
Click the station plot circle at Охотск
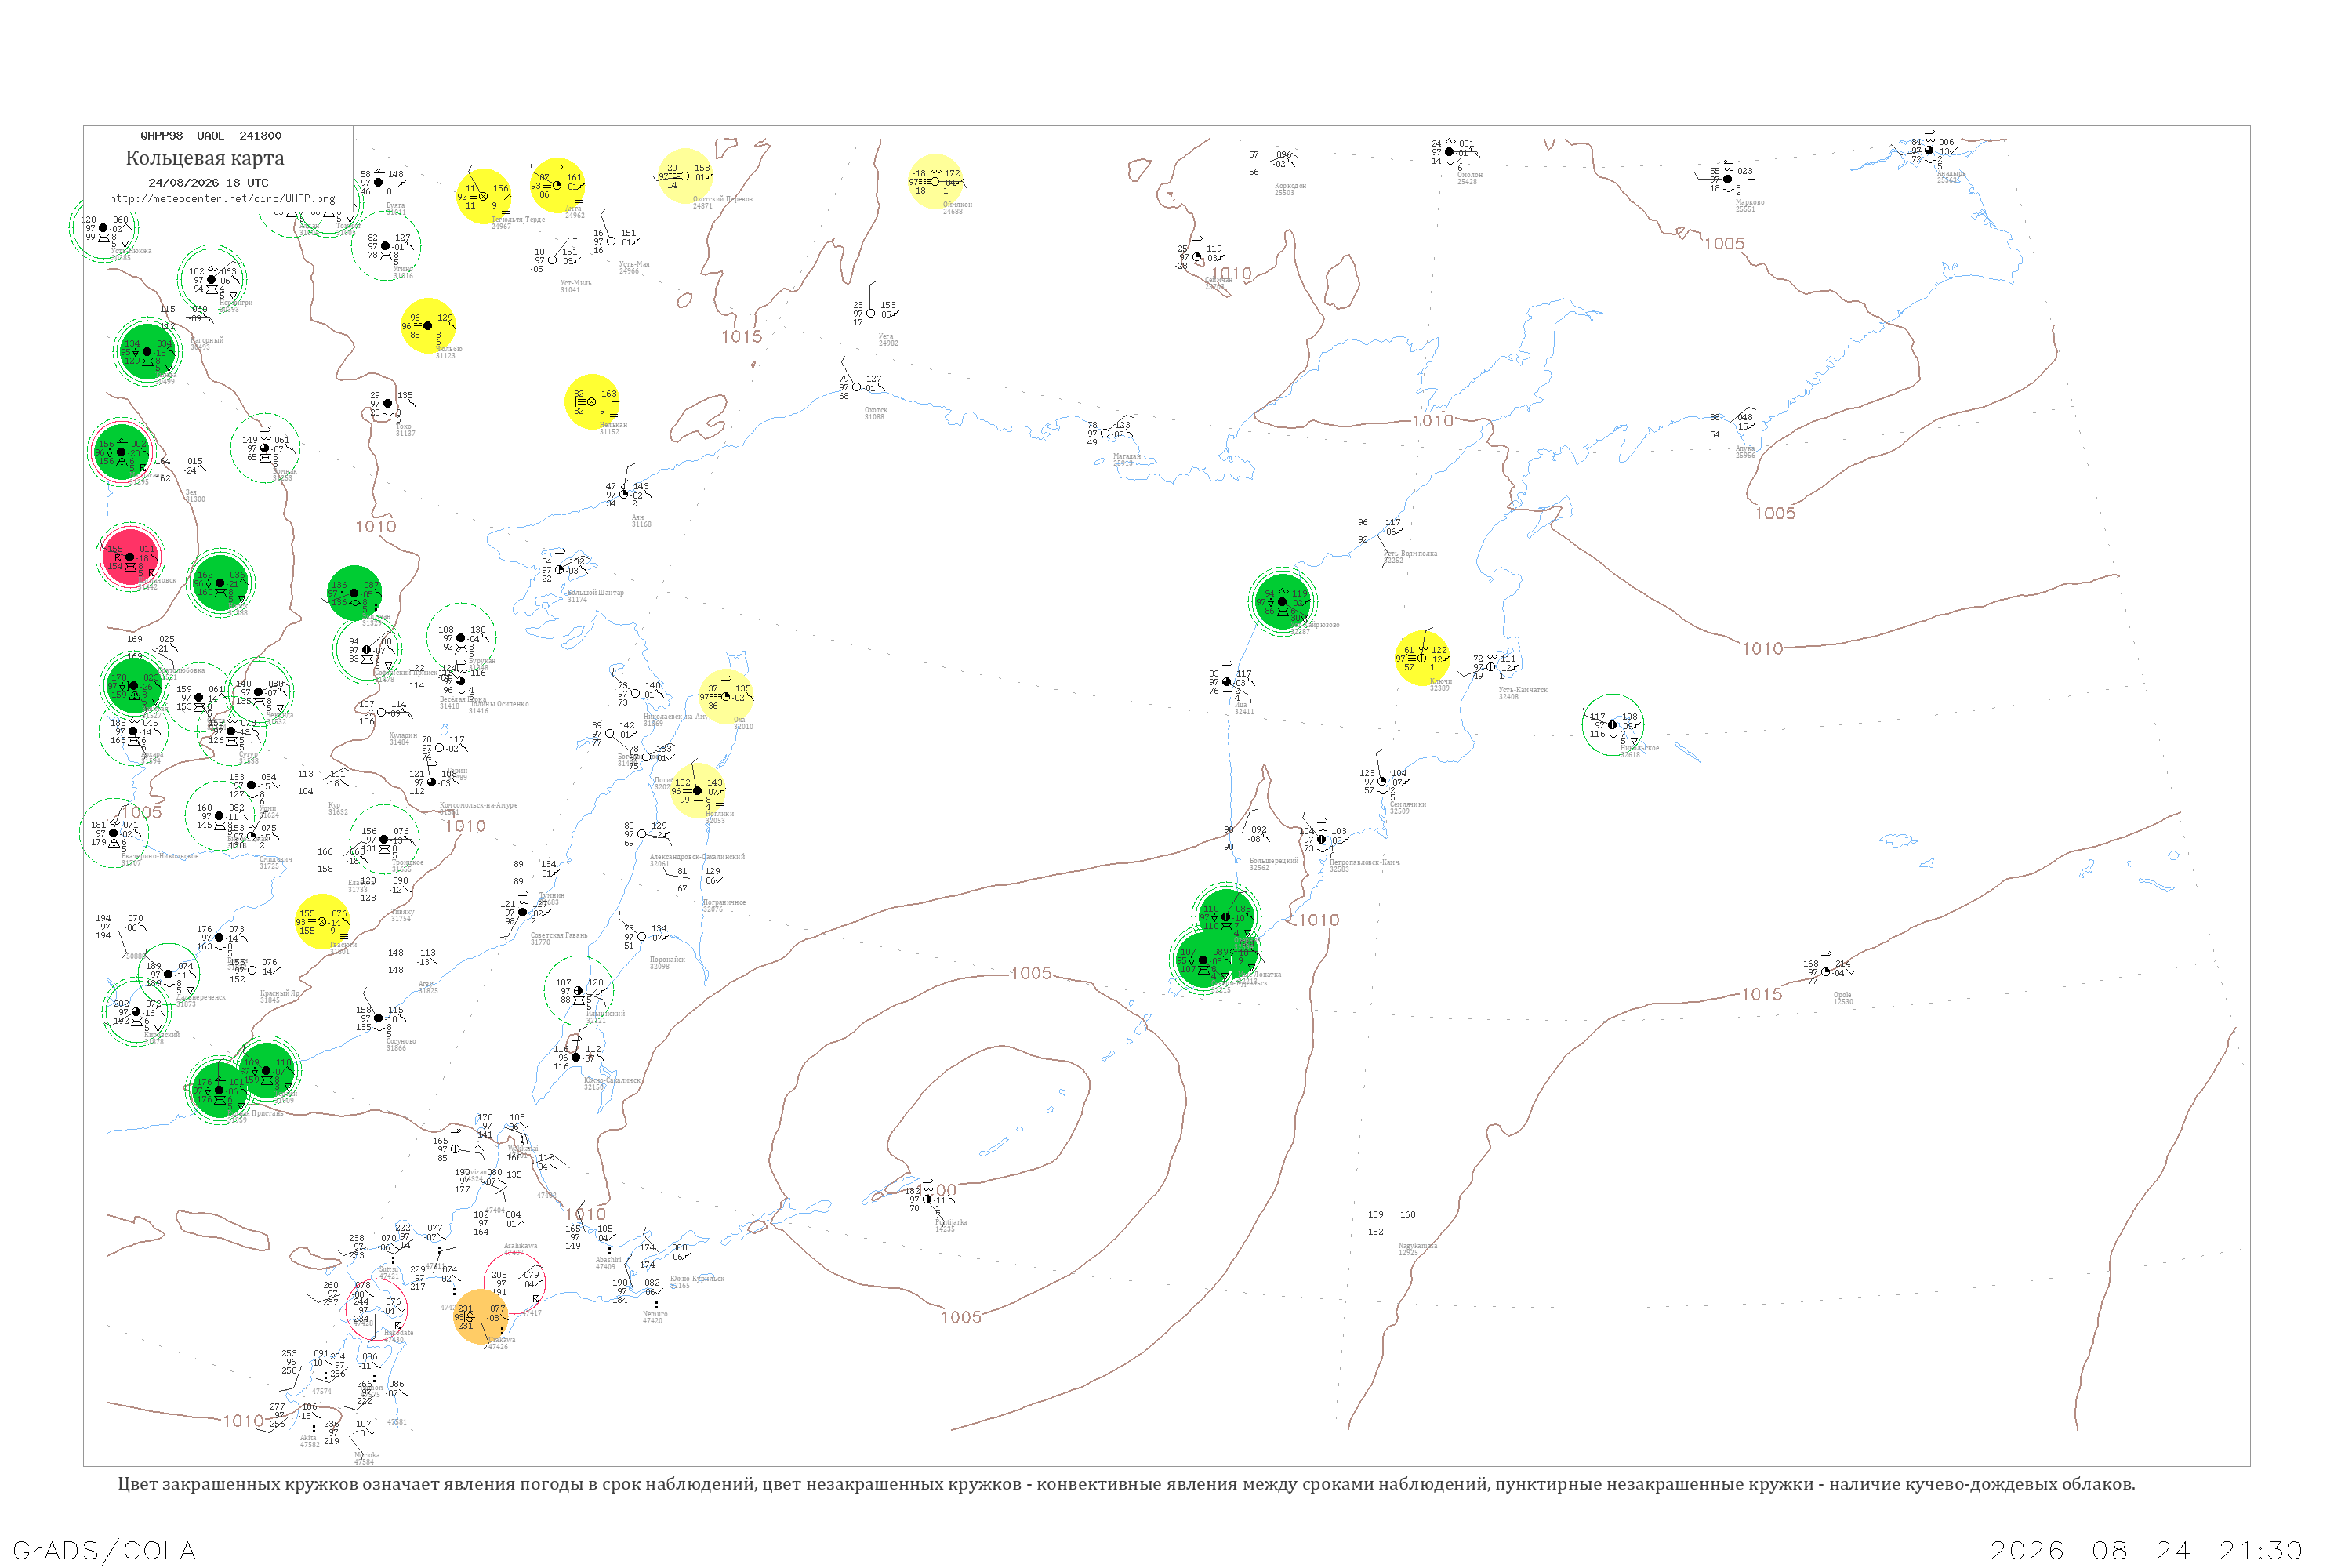click(x=857, y=387)
